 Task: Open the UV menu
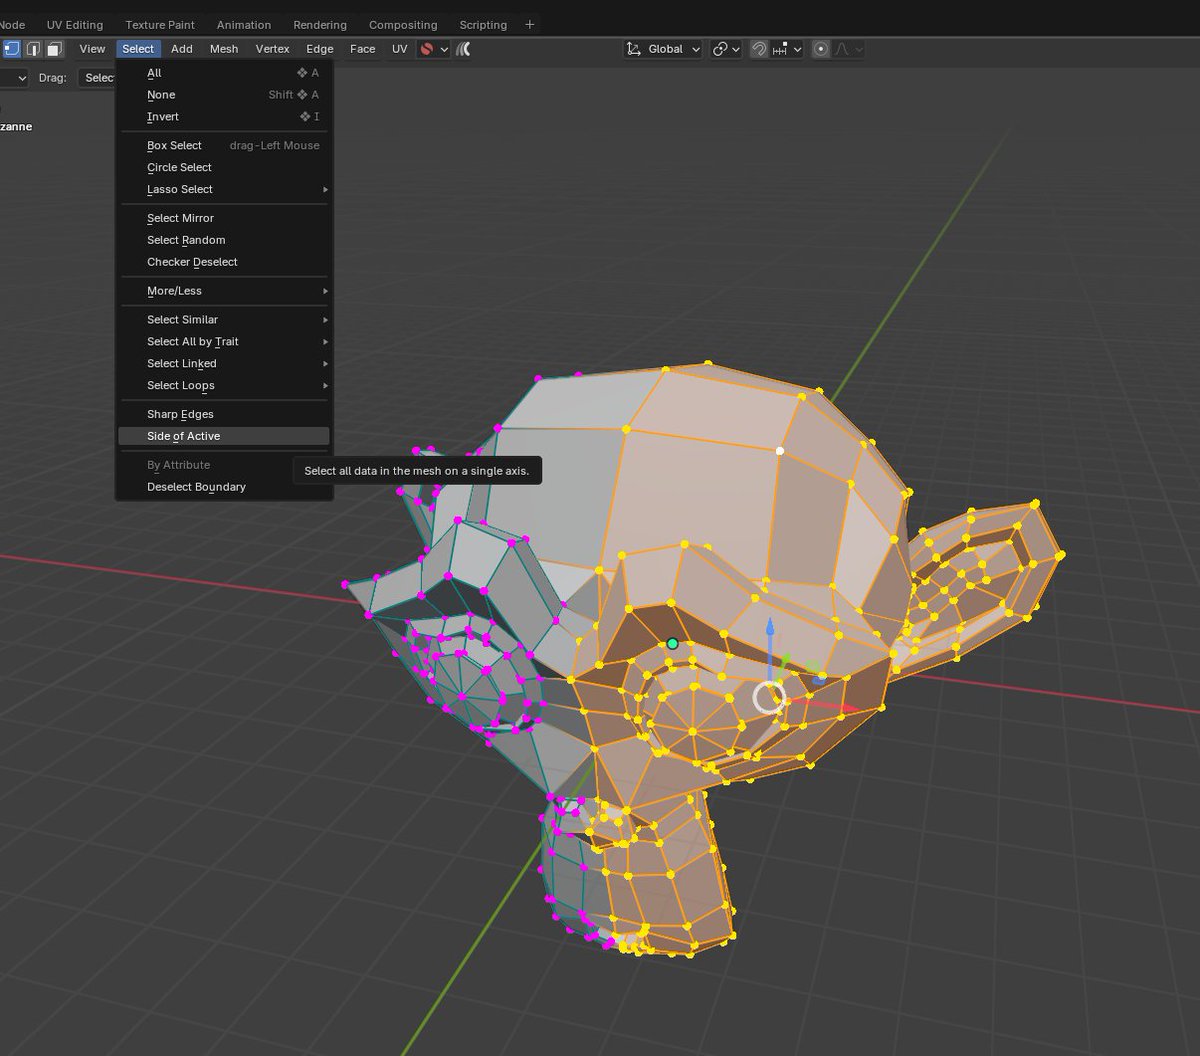click(399, 49)
